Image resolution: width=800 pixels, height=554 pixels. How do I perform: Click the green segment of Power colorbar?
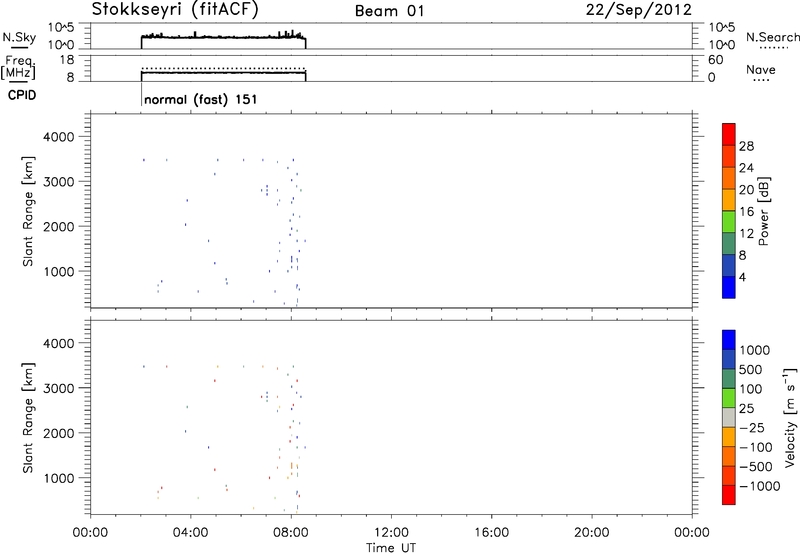point(729,221)
